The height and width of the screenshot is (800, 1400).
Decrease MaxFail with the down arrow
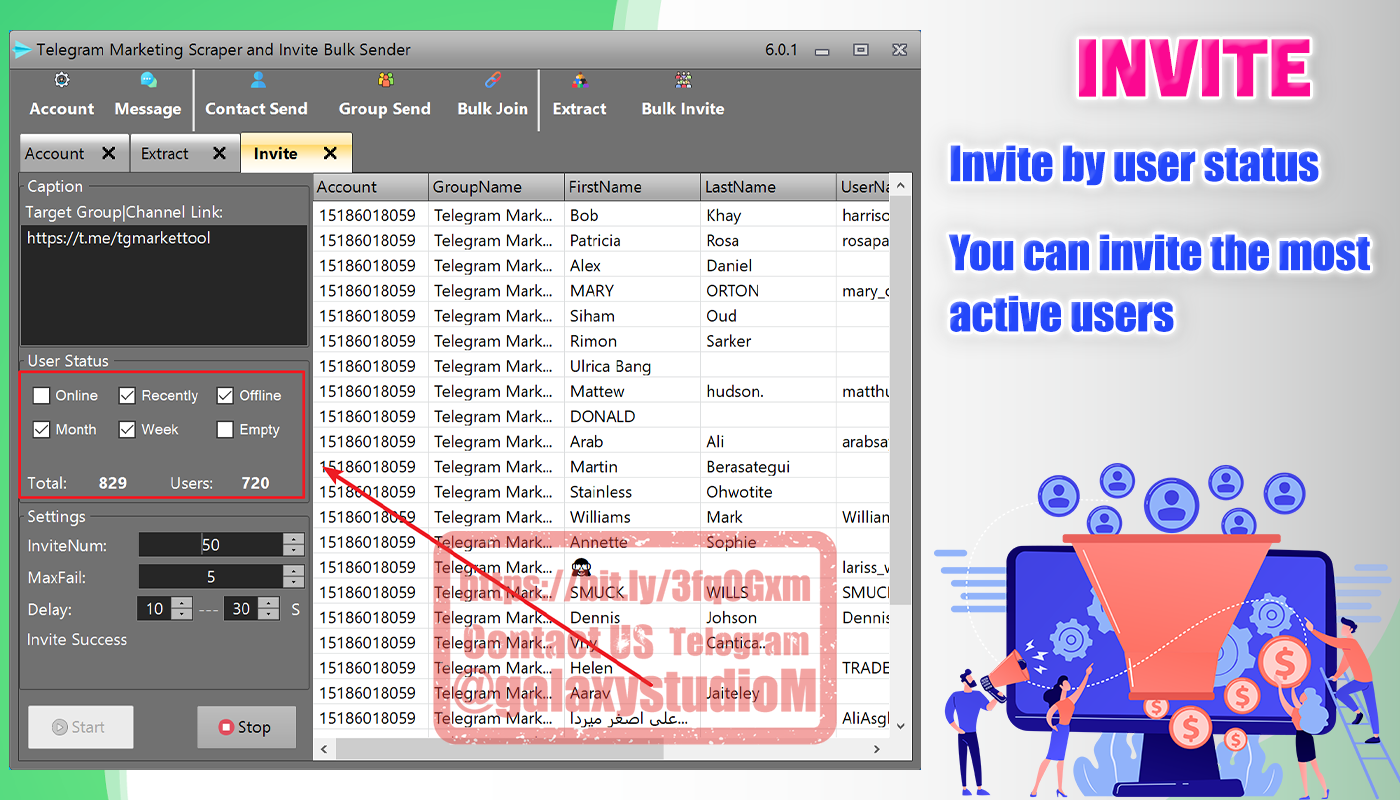(x=293, y=582)
